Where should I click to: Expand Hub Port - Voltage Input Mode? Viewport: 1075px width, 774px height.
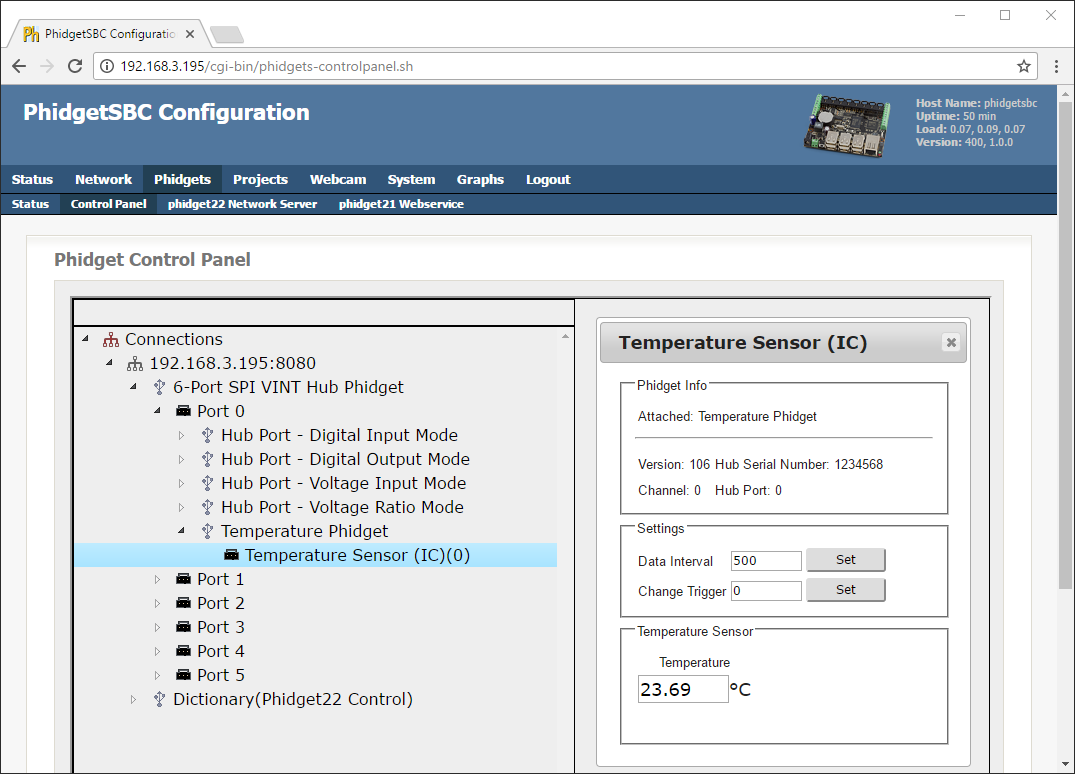(182, 483)
